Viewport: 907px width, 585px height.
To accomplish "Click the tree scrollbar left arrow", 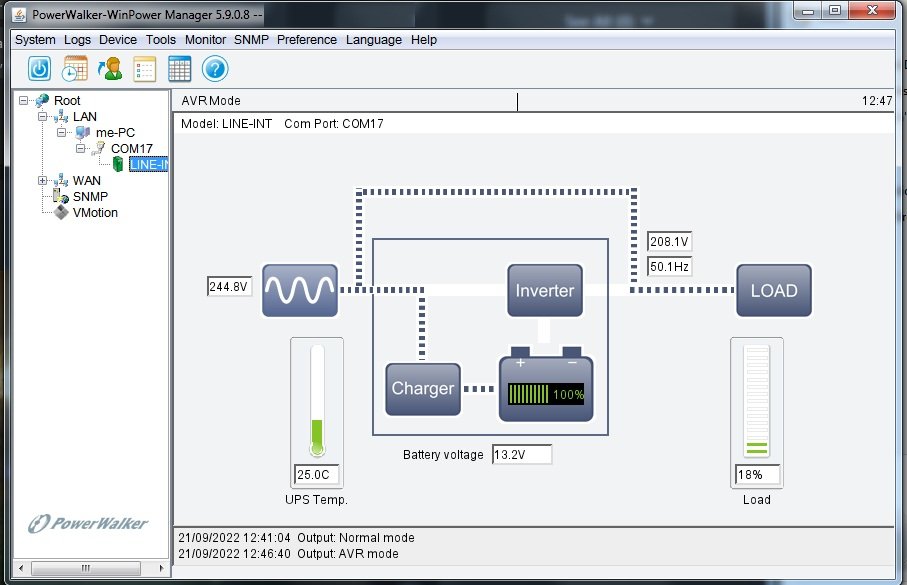I will [21, 568].
